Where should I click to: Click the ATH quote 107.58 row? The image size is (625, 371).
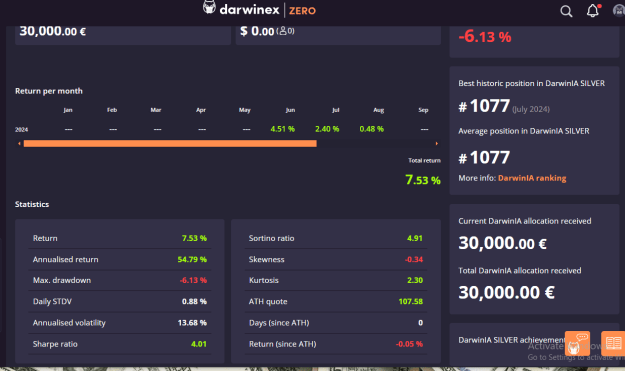tap(336, 302)
